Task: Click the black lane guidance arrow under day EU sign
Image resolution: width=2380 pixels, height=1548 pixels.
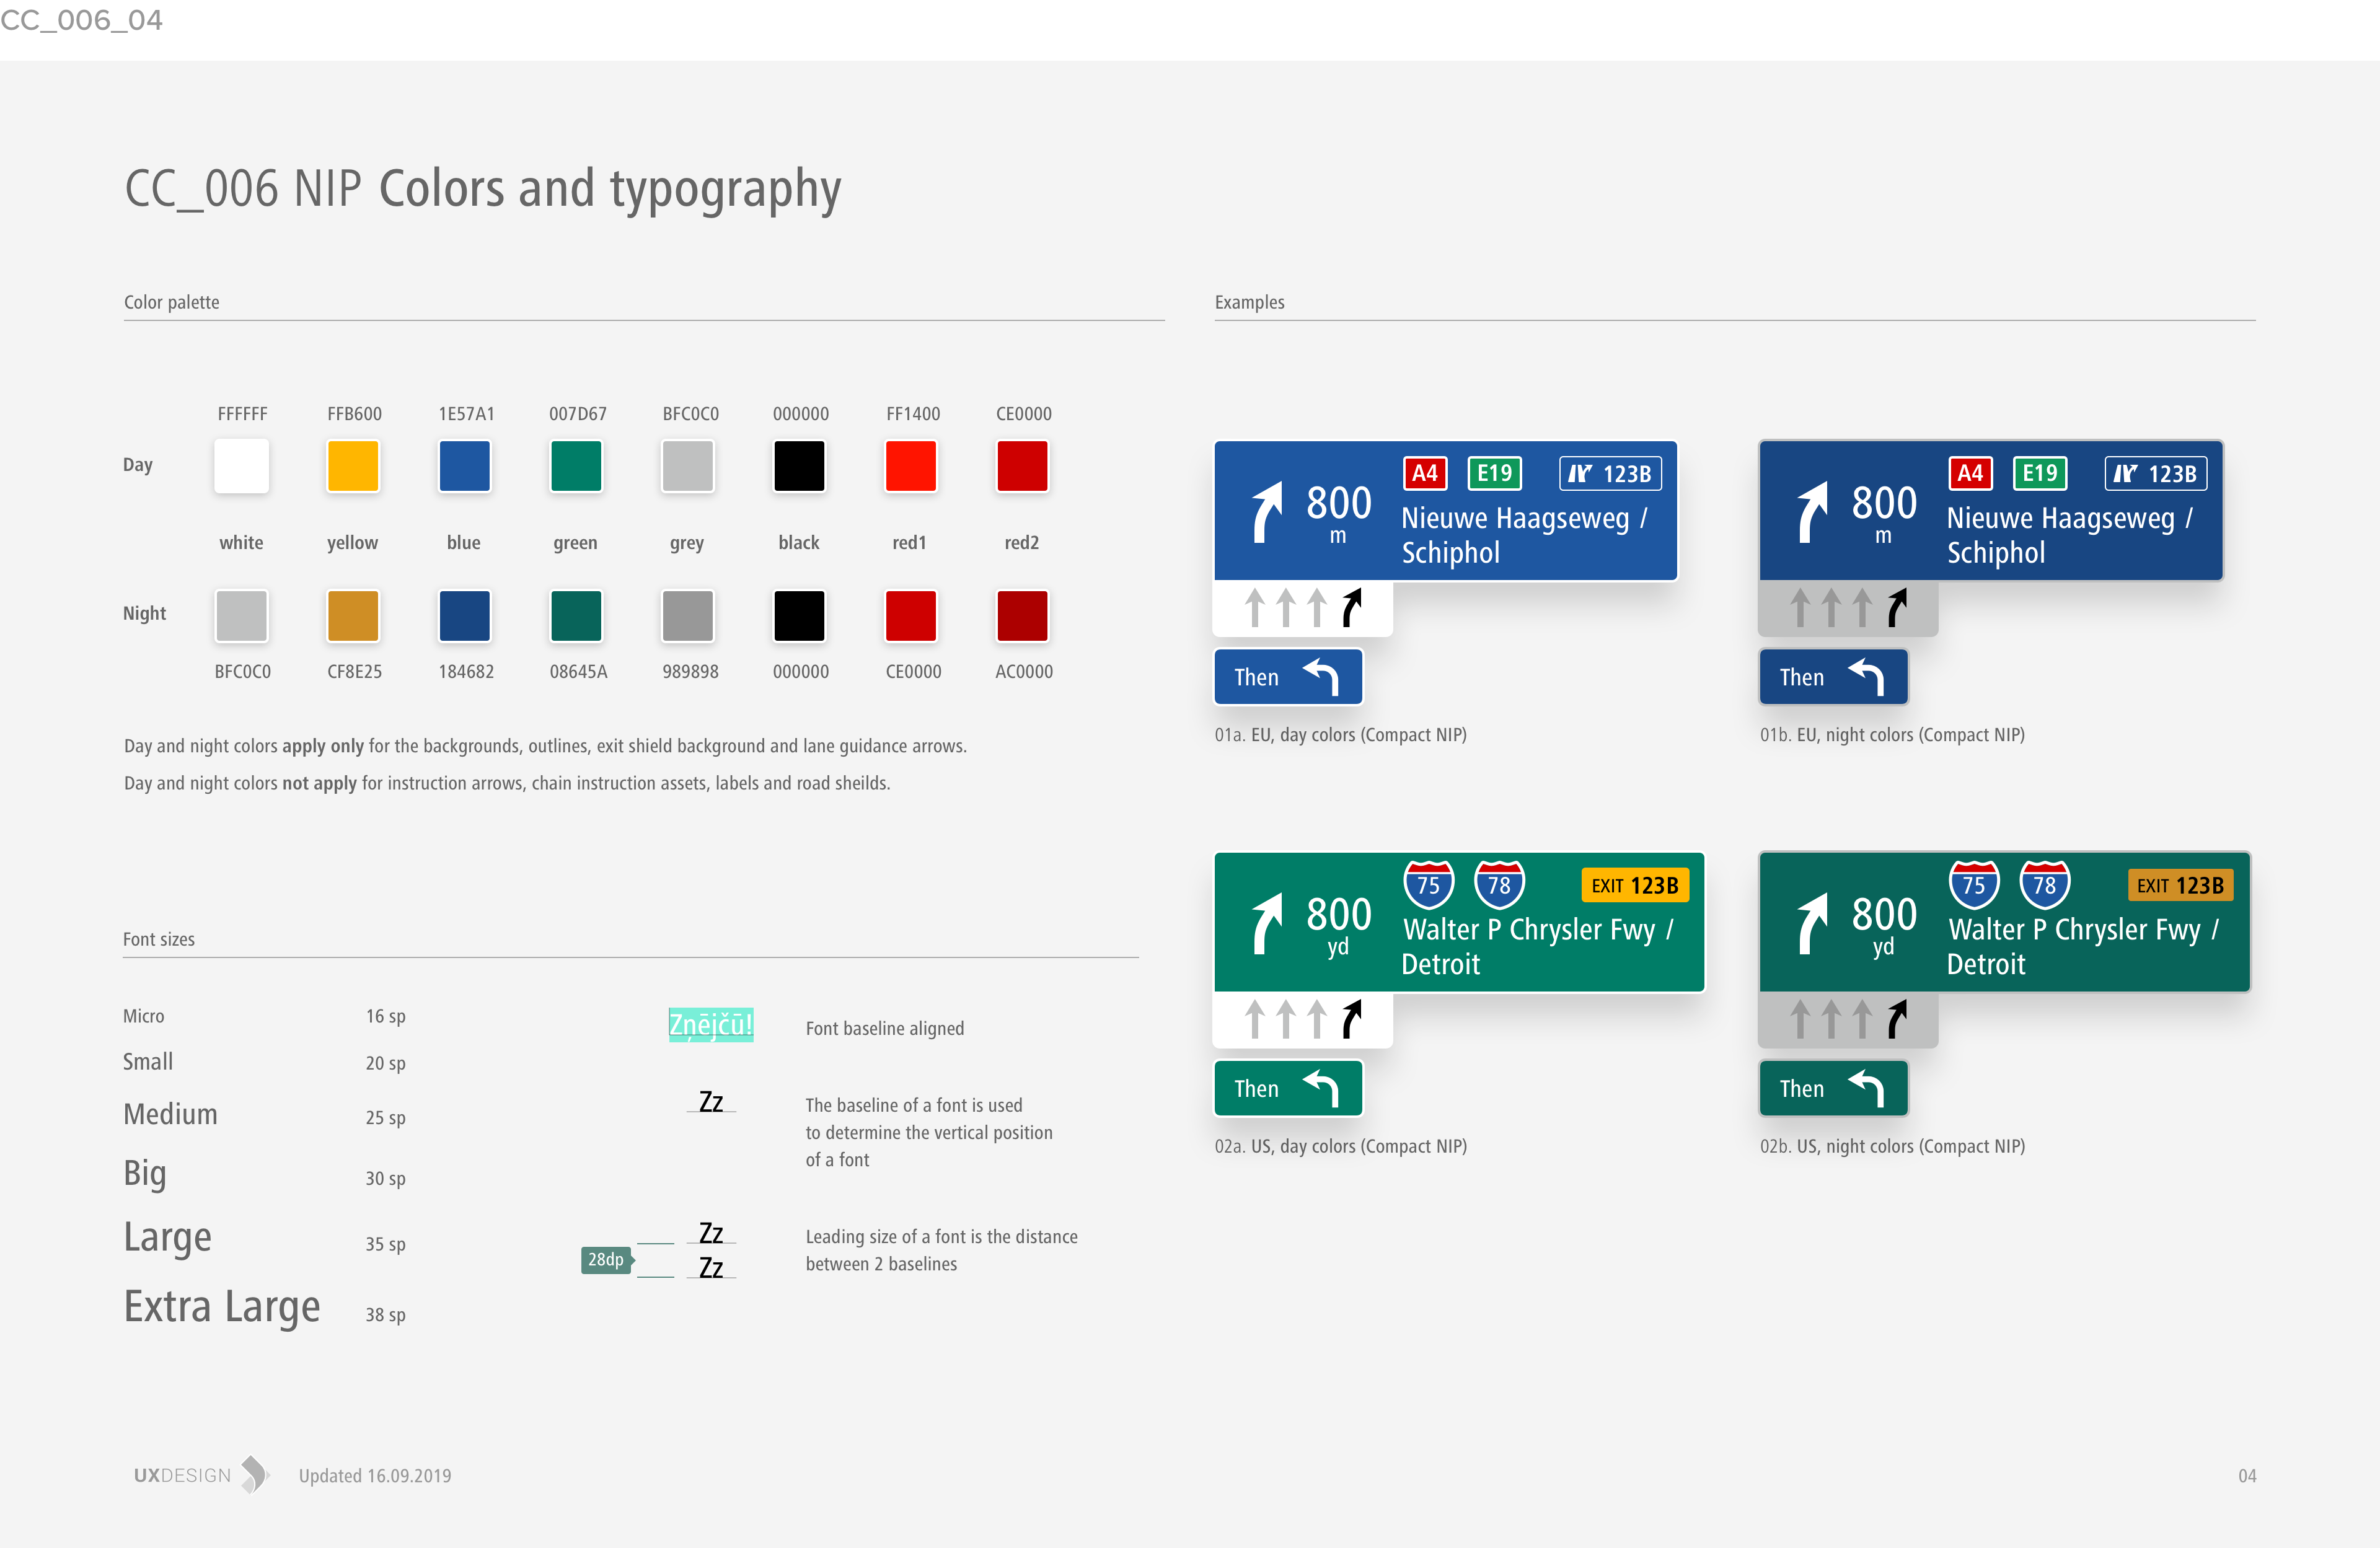Action: (1352, 607)
